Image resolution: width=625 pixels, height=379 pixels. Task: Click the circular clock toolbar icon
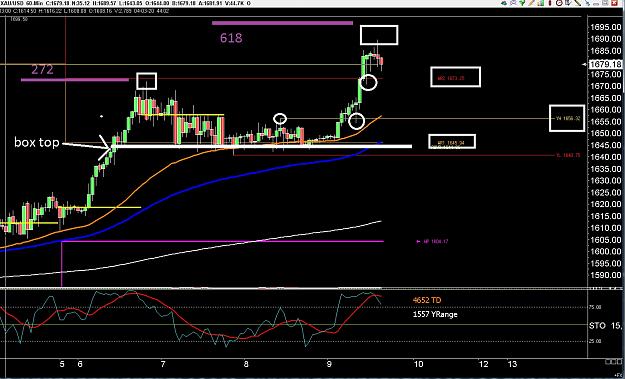(559, 3)
